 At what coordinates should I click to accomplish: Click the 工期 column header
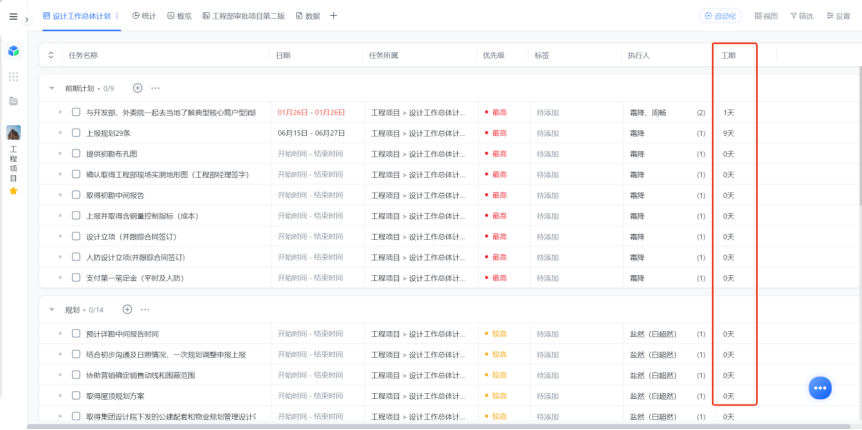[x=728, y=56]
